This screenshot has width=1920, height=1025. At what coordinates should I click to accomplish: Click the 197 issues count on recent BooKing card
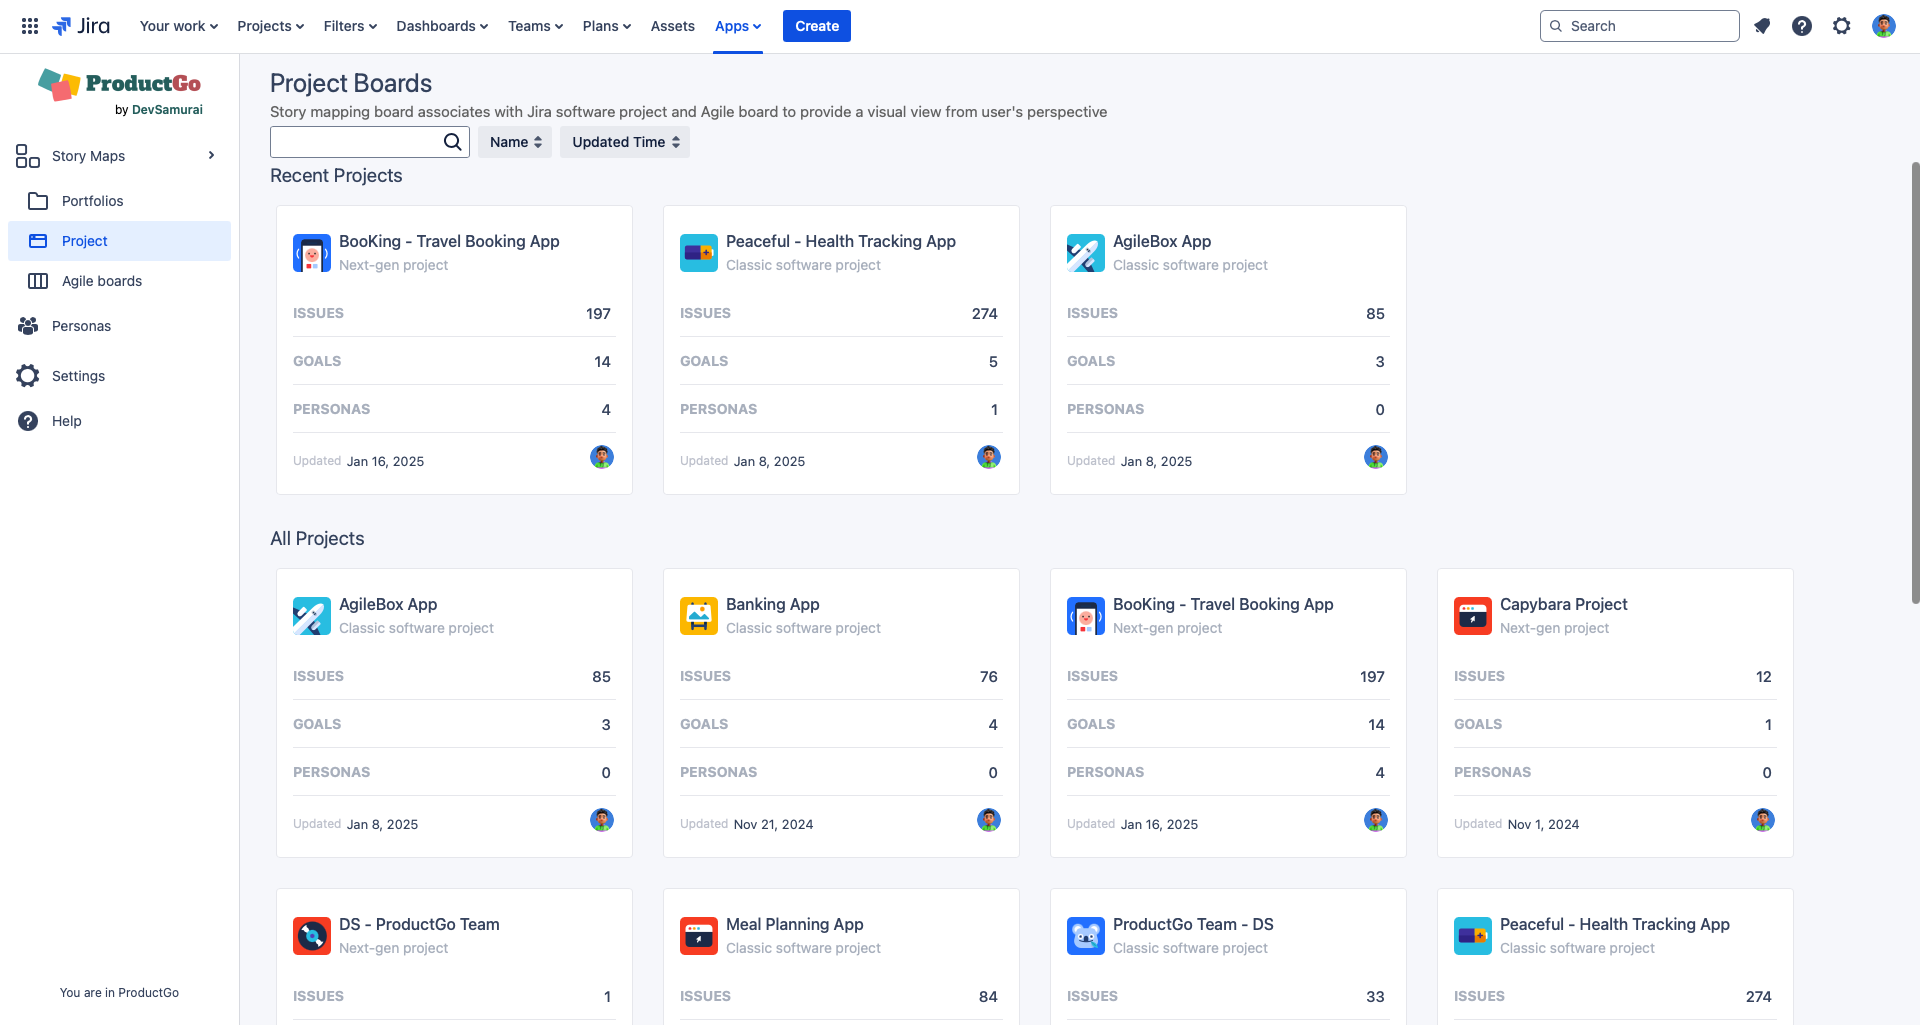click(x=598, y=314)
